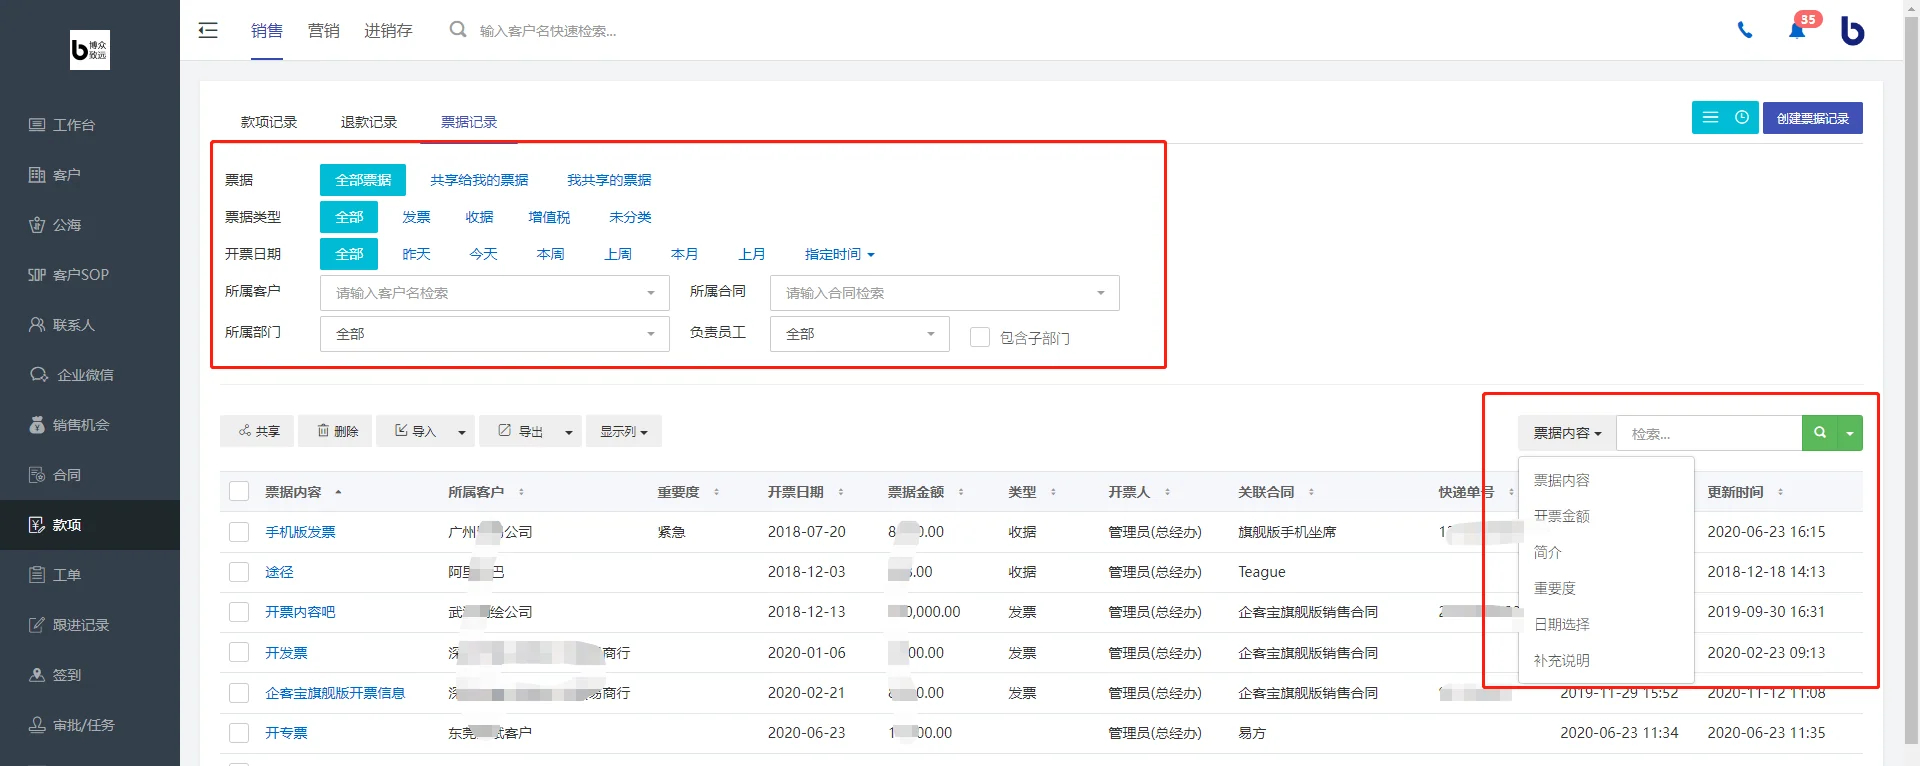Toggle select-all checkbox in table header
This screenshot has height=766, width=1920.
239,491
